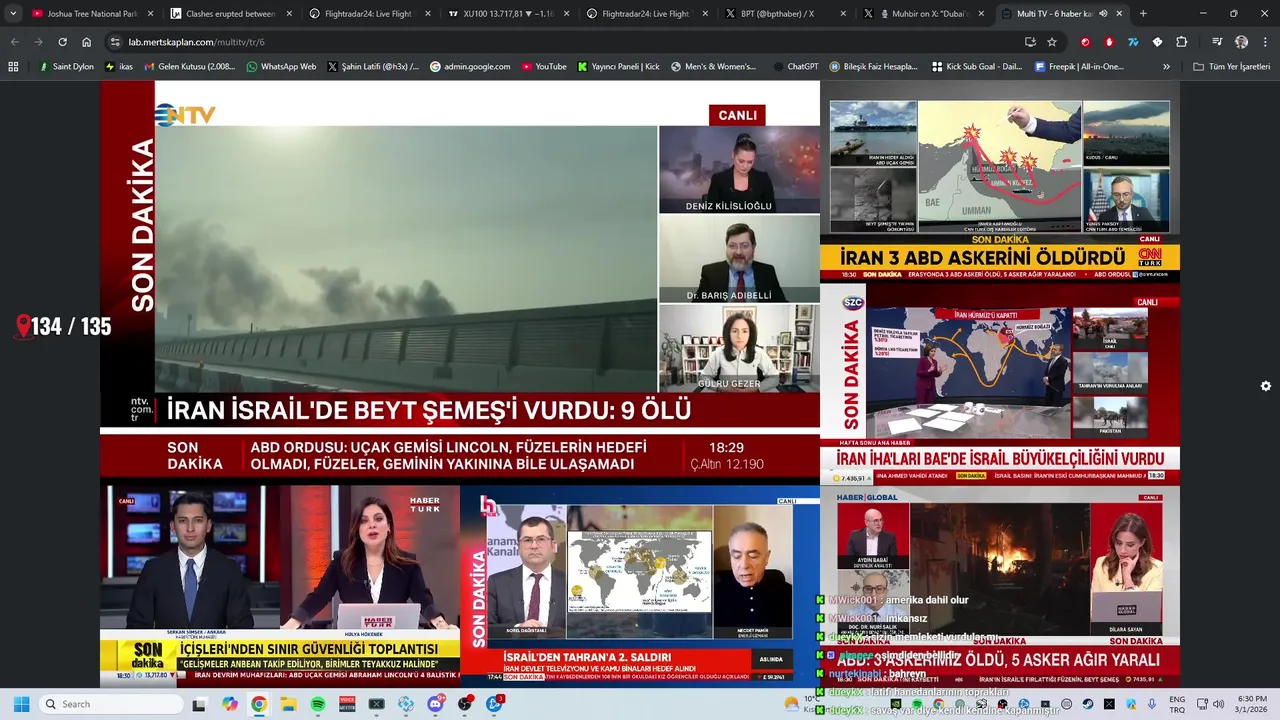This screenshot has height=720, width=1280.
Task: Open the Windows Start button
Action: click(x=21, y=704)
